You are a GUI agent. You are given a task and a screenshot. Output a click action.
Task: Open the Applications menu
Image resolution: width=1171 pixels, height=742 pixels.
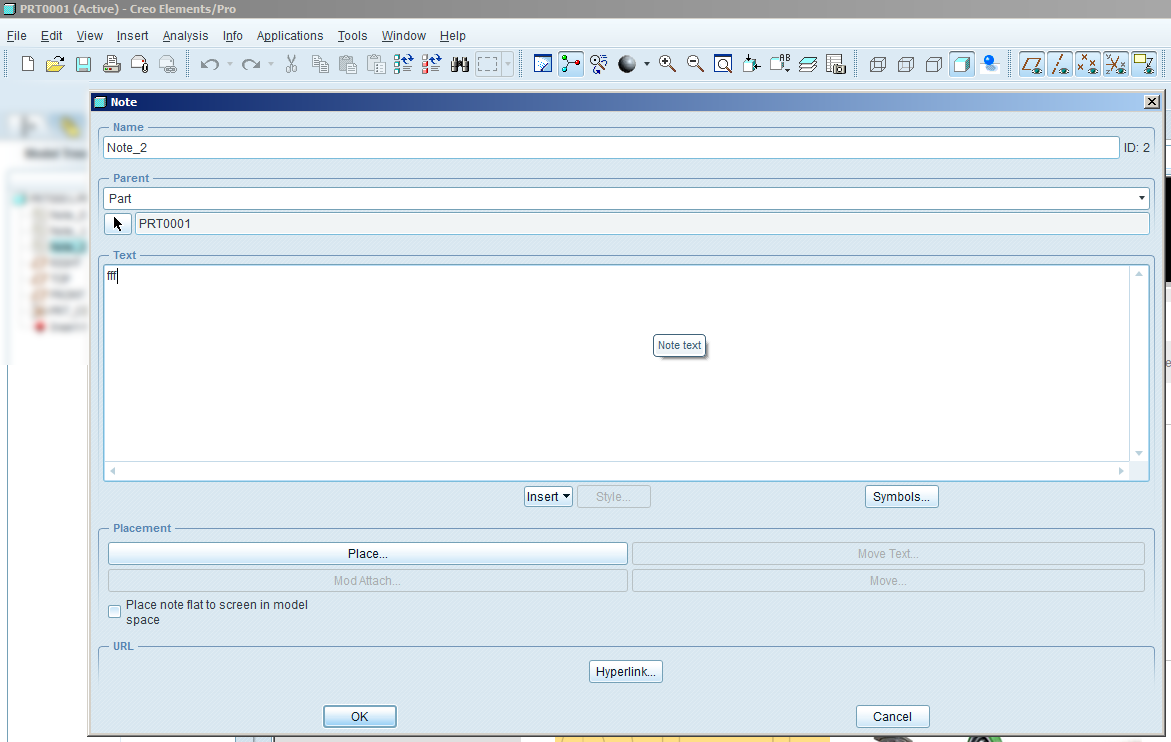[290, 36]
